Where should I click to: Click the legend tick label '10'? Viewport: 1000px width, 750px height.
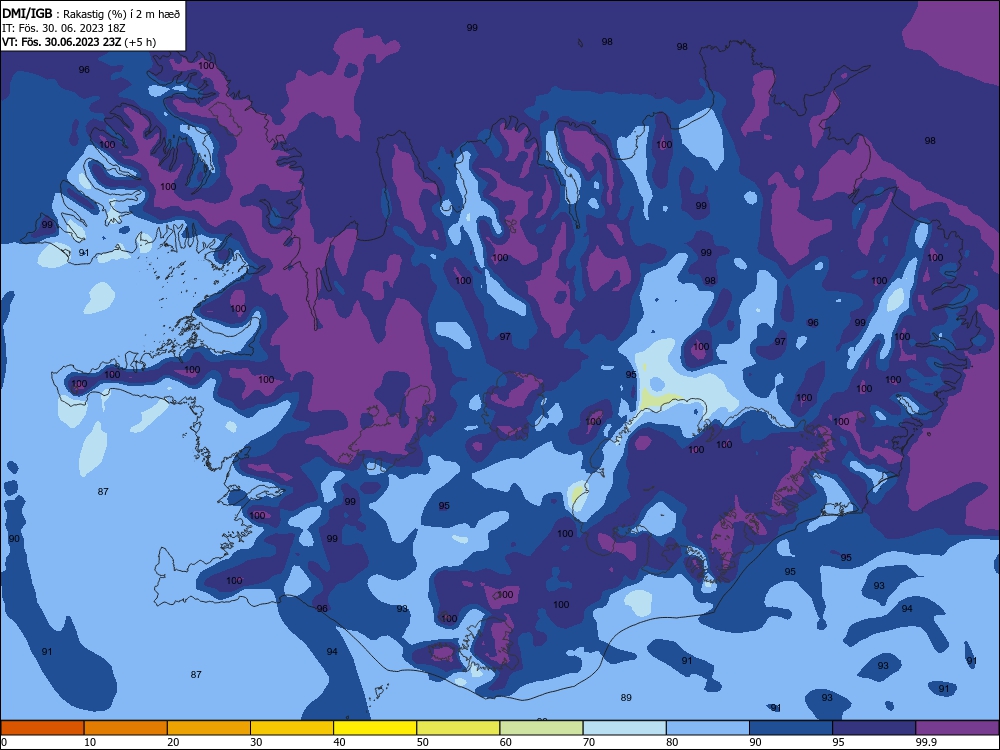[x=90, y=742]
